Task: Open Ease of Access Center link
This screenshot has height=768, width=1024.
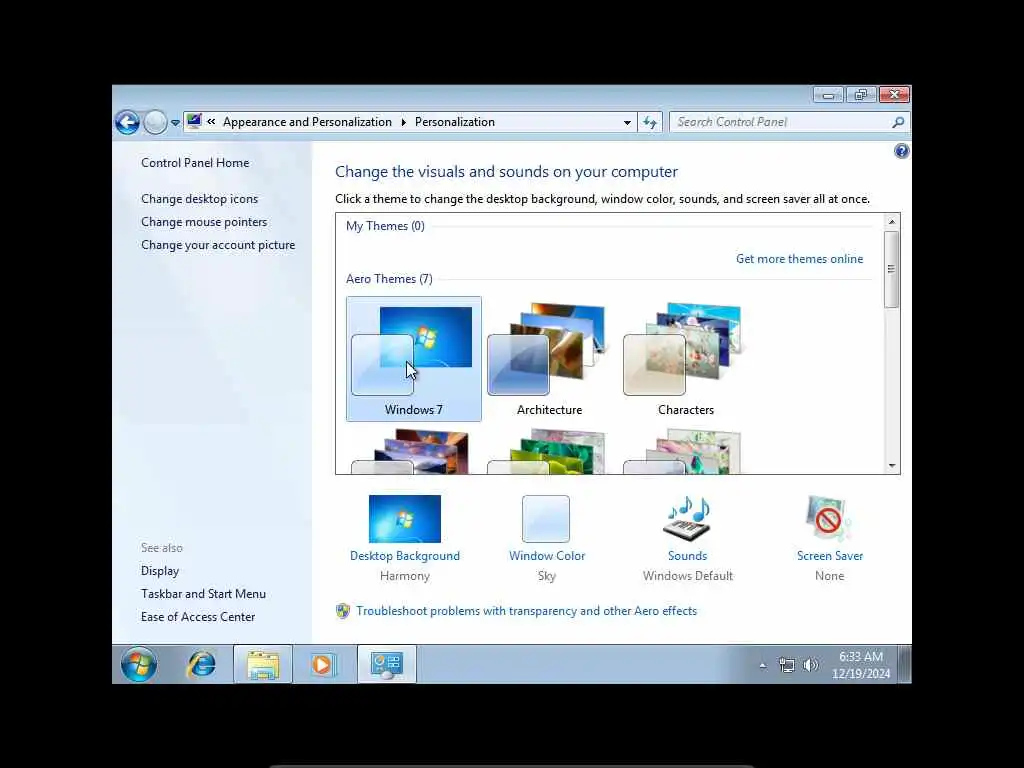Action: point(198,616)
